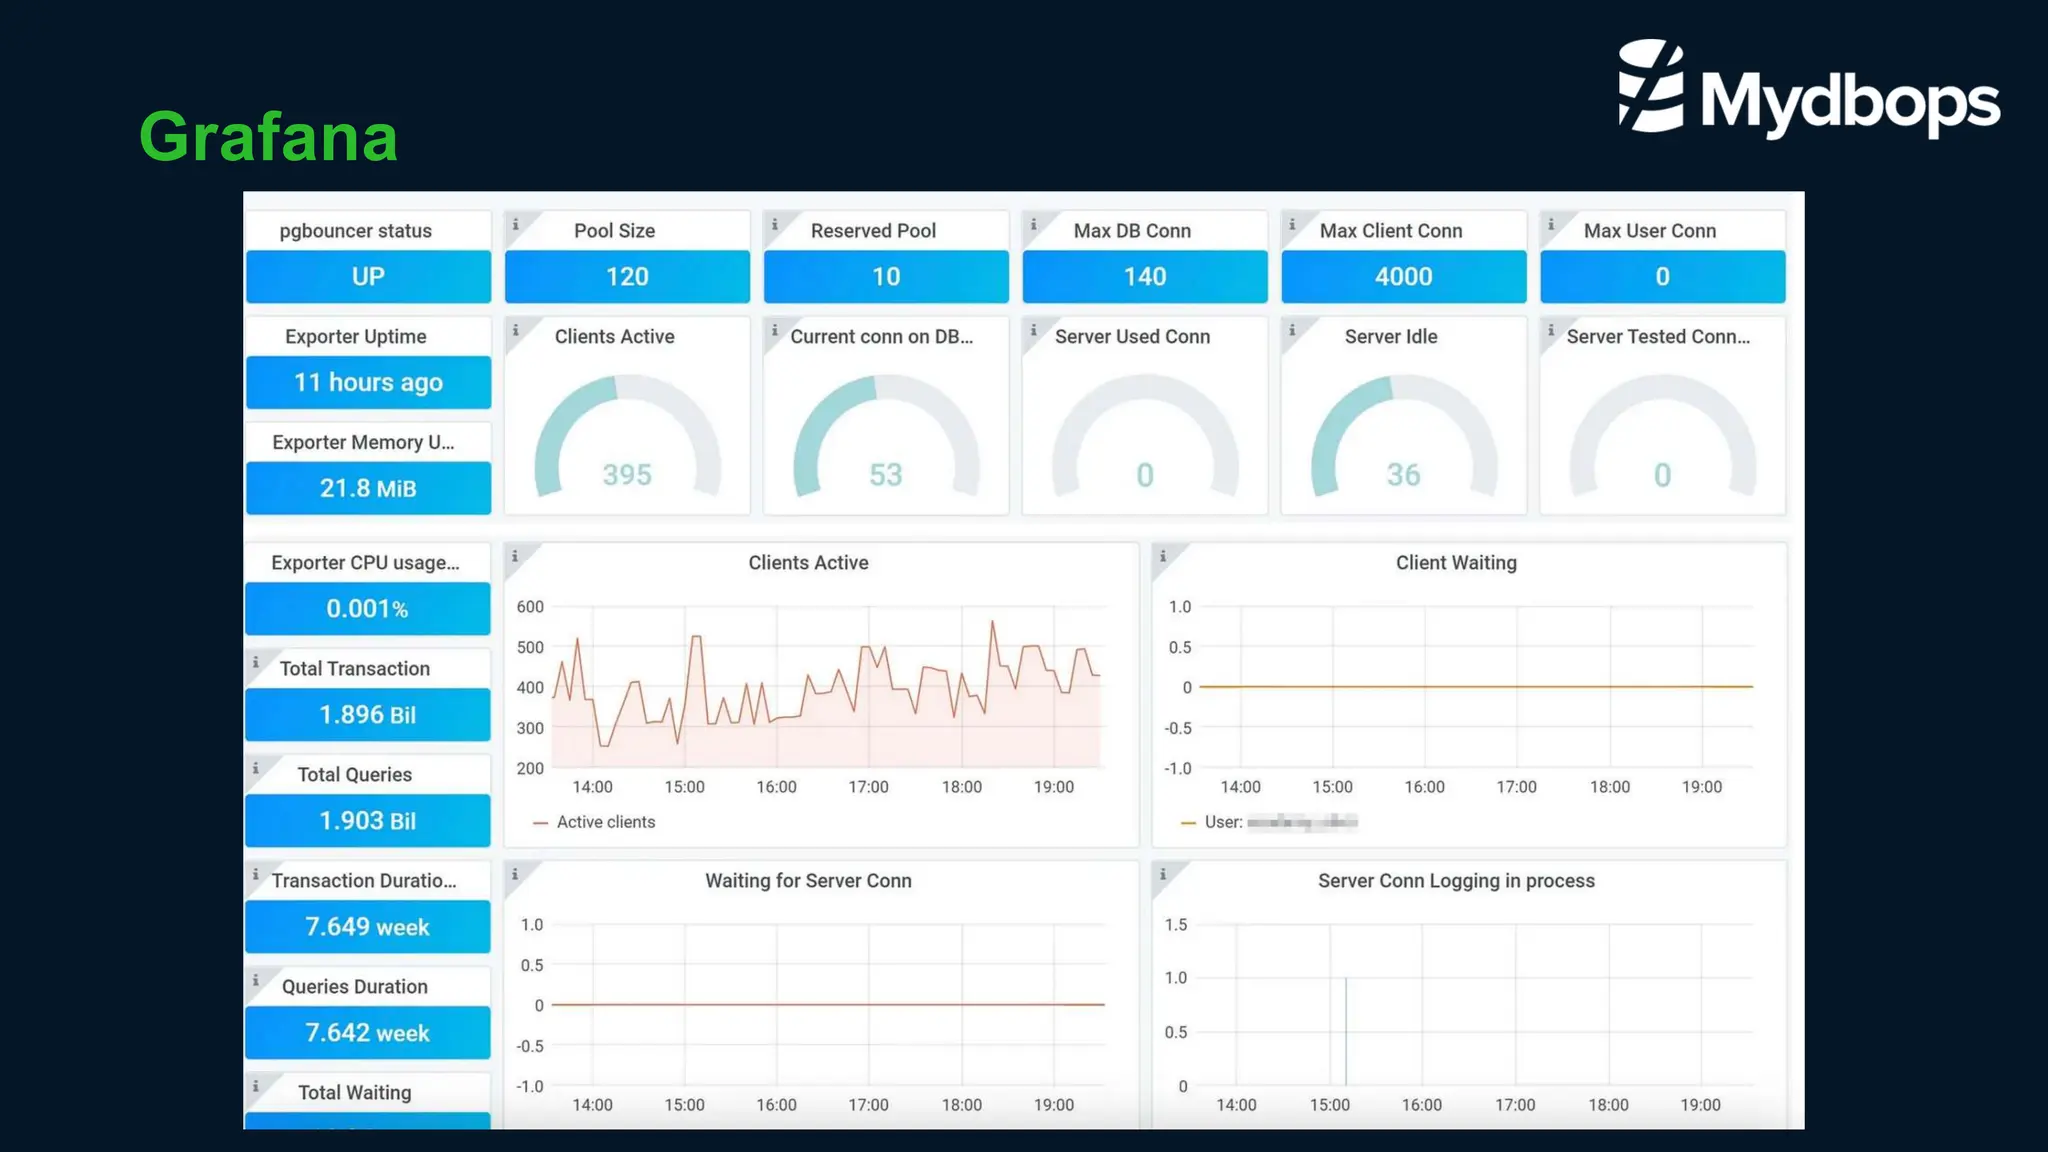Viewport: 2048px width, 1152px height.
Task: Toggle the User legend series in Client Waiting
Action: pos(1281,822)
